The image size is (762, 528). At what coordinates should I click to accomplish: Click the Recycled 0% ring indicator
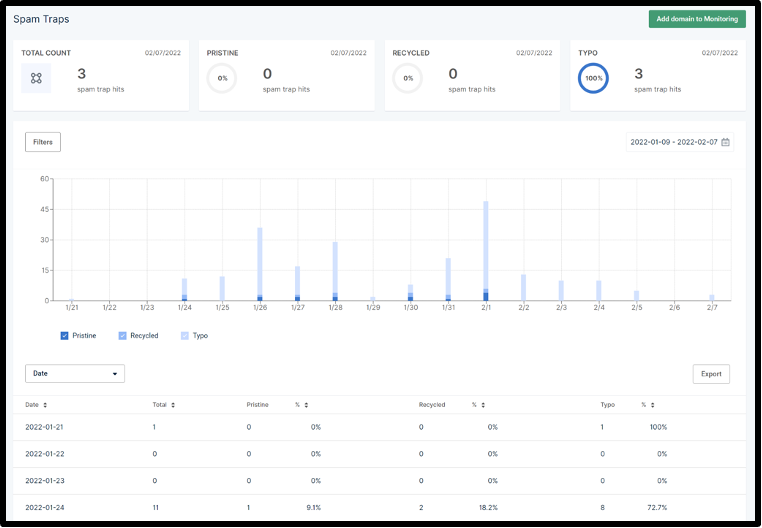[x=408, y=78]
